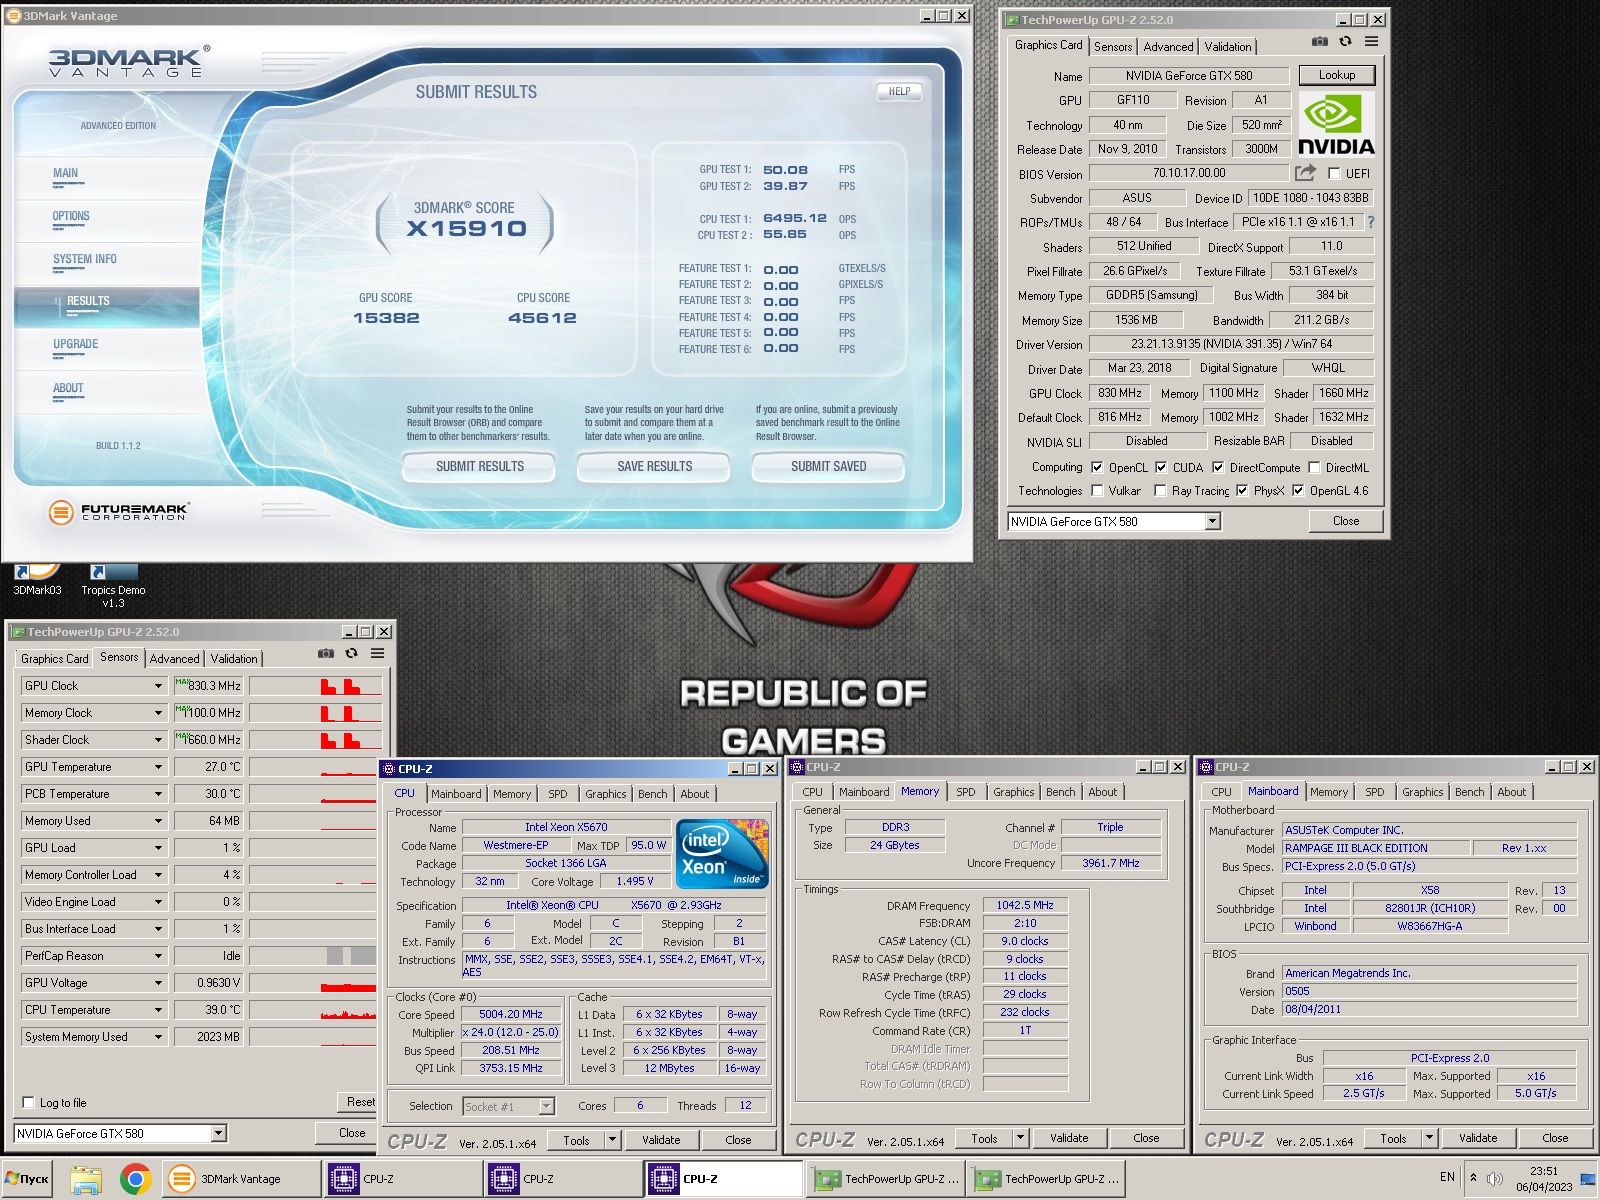1600x1200 pixels.
Task: Toggle Ray Tracing checkbox
Action: coord(1160,490)
